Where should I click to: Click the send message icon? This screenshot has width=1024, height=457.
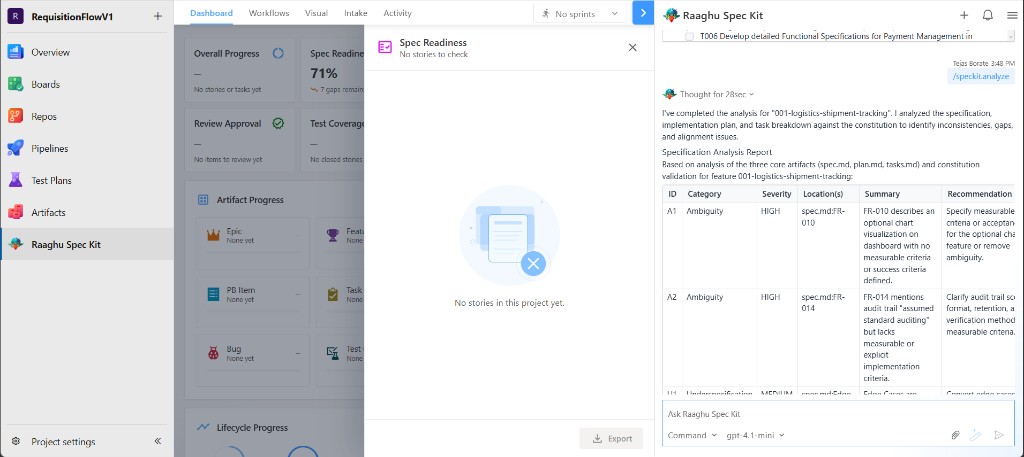(x=999, y=435)
